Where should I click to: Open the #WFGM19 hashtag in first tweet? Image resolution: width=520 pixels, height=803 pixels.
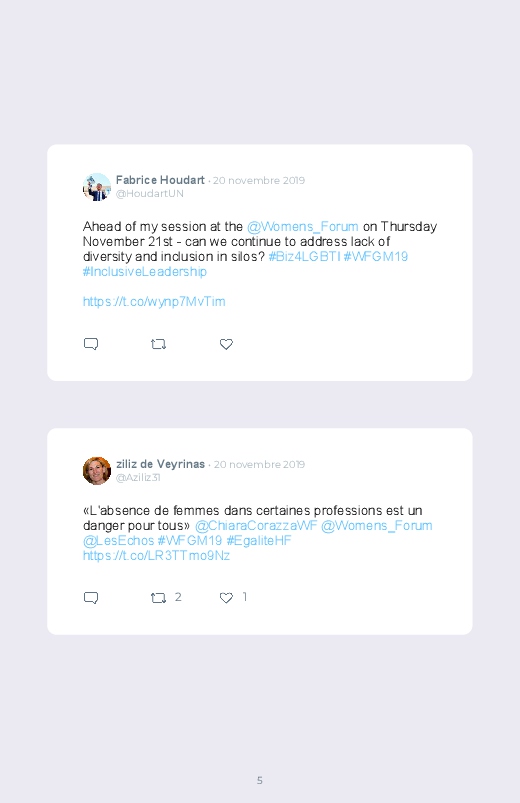pos(376,257)
